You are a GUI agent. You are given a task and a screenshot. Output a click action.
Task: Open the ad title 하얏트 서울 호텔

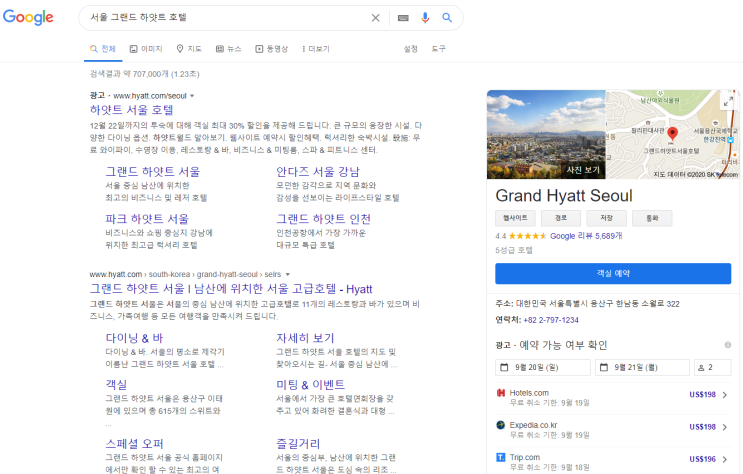pyautogui.click(x=132, y=110)
